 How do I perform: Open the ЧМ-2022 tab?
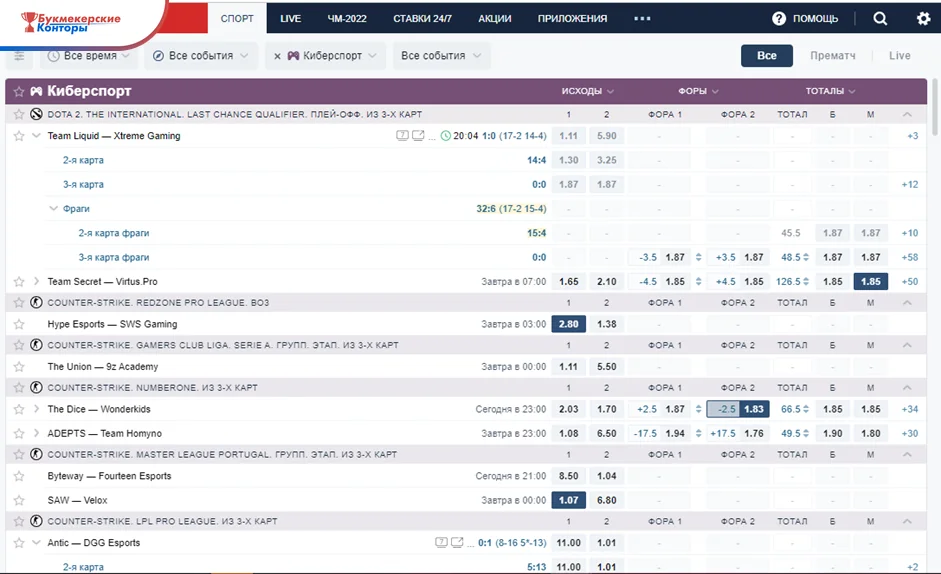[347, 19]
